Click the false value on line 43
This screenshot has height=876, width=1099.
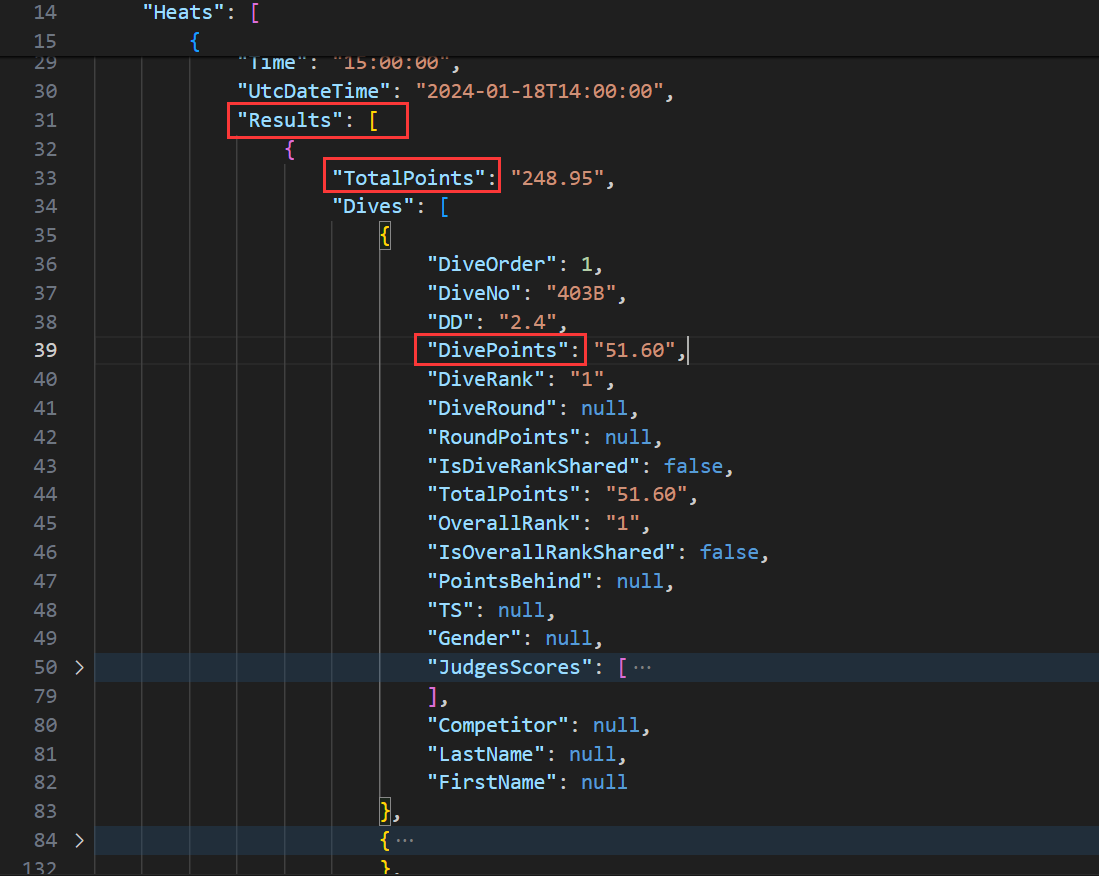coord(693,467)
